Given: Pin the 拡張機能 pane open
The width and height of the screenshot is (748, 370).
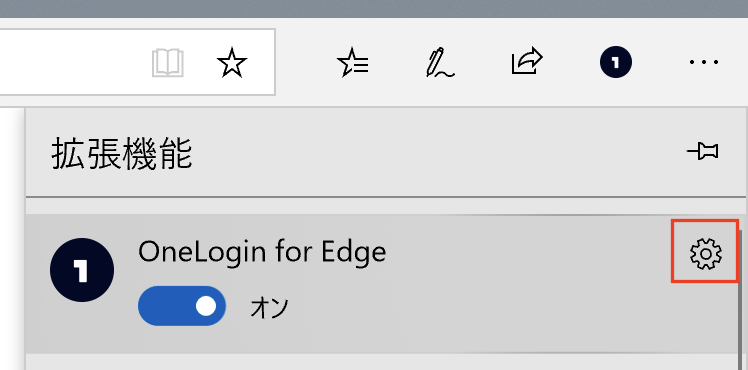Looking at the screenshot, I should click(x=703, y=152).
